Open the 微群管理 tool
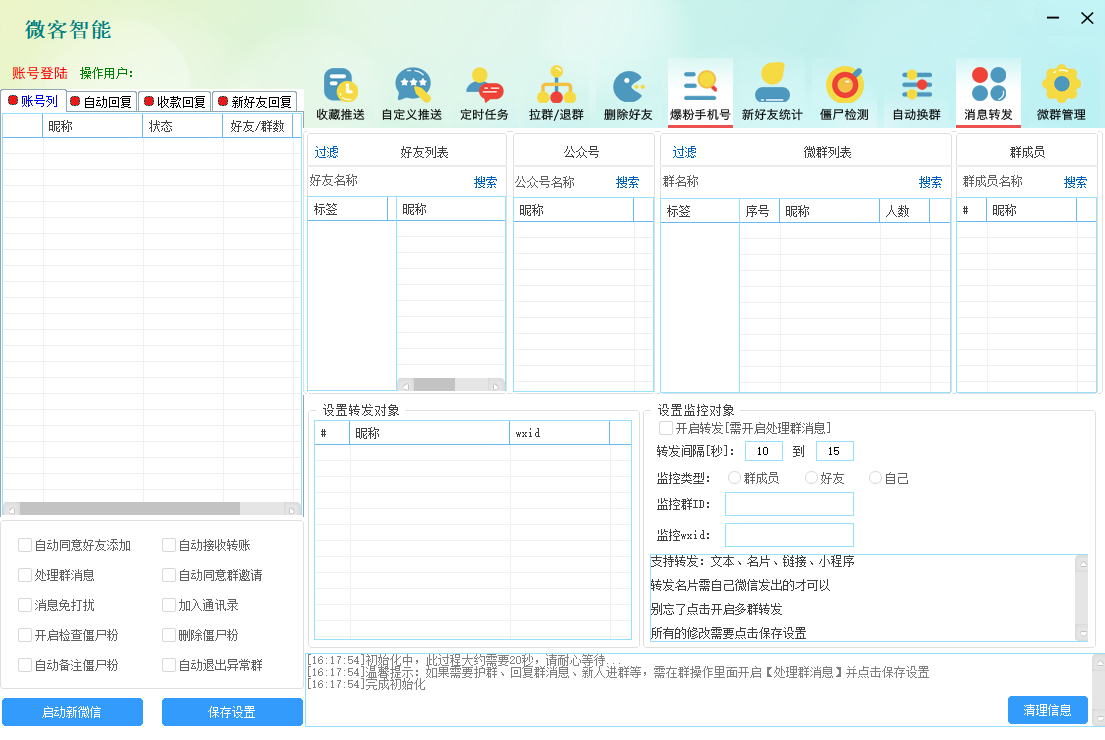1105x740 pixels. click(x=1061, y=94)
